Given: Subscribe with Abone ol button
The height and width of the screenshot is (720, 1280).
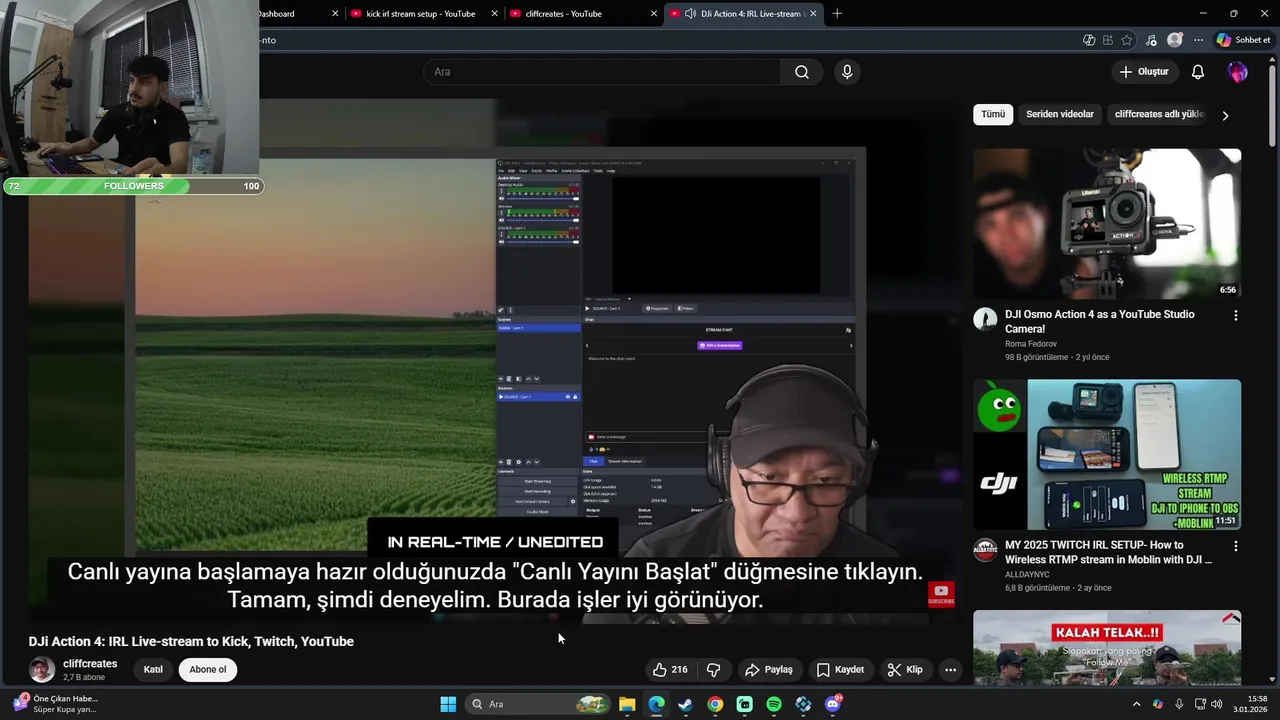Looking at the screenshot, I should 208,670.
